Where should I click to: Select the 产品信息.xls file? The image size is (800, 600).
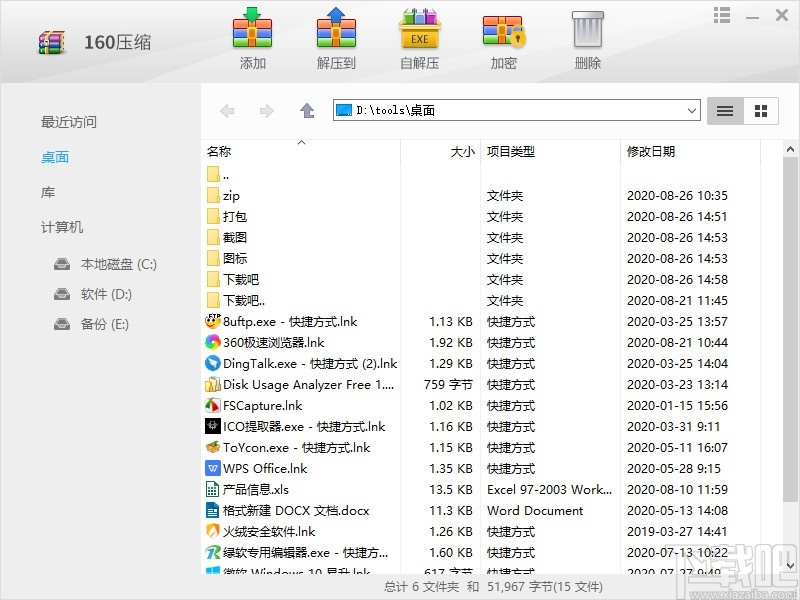(257, 489)
